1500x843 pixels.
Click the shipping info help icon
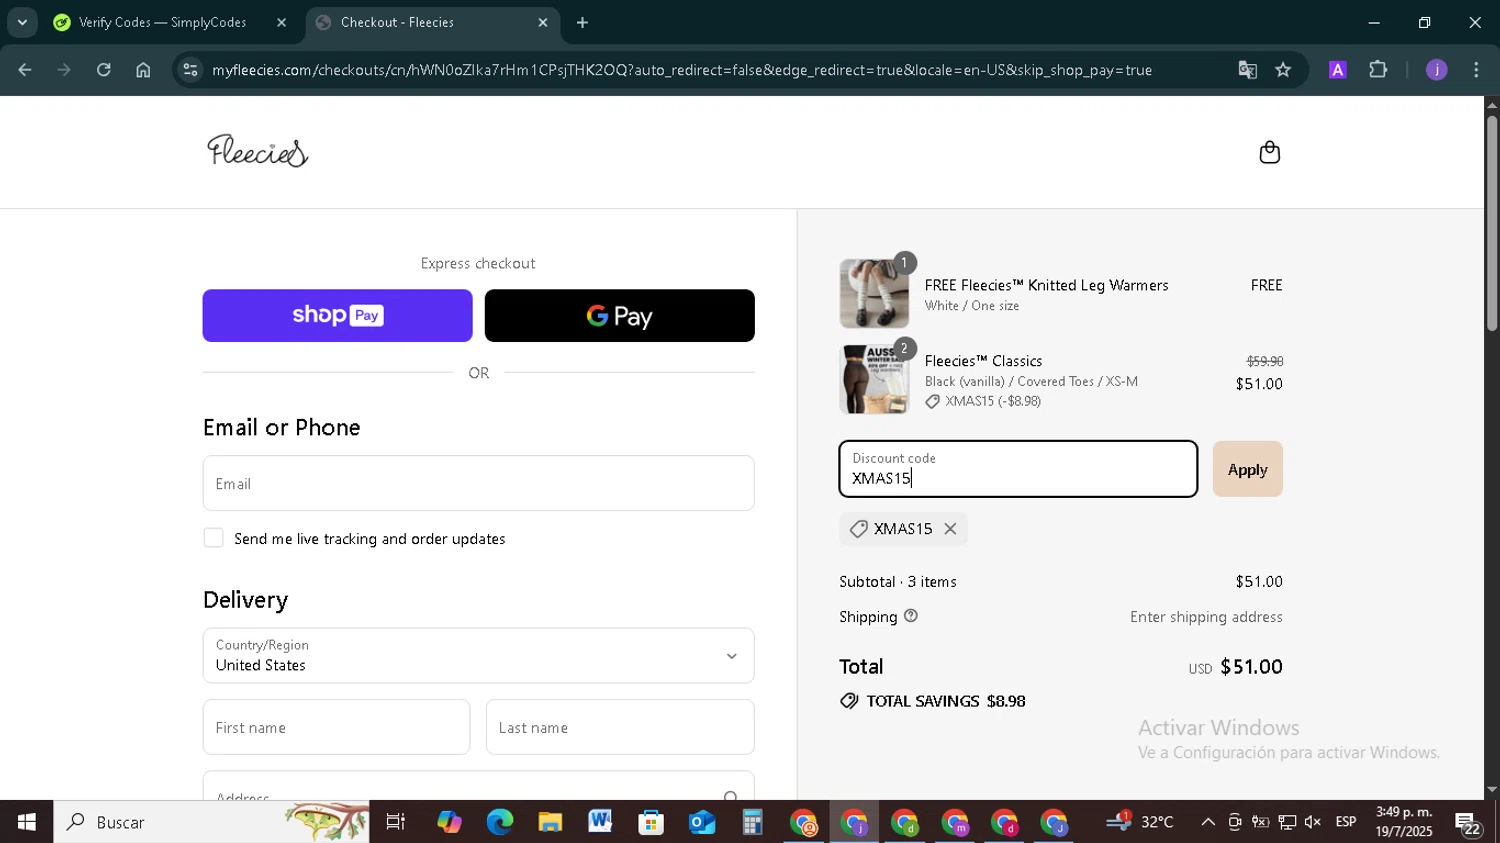[910, 616]
